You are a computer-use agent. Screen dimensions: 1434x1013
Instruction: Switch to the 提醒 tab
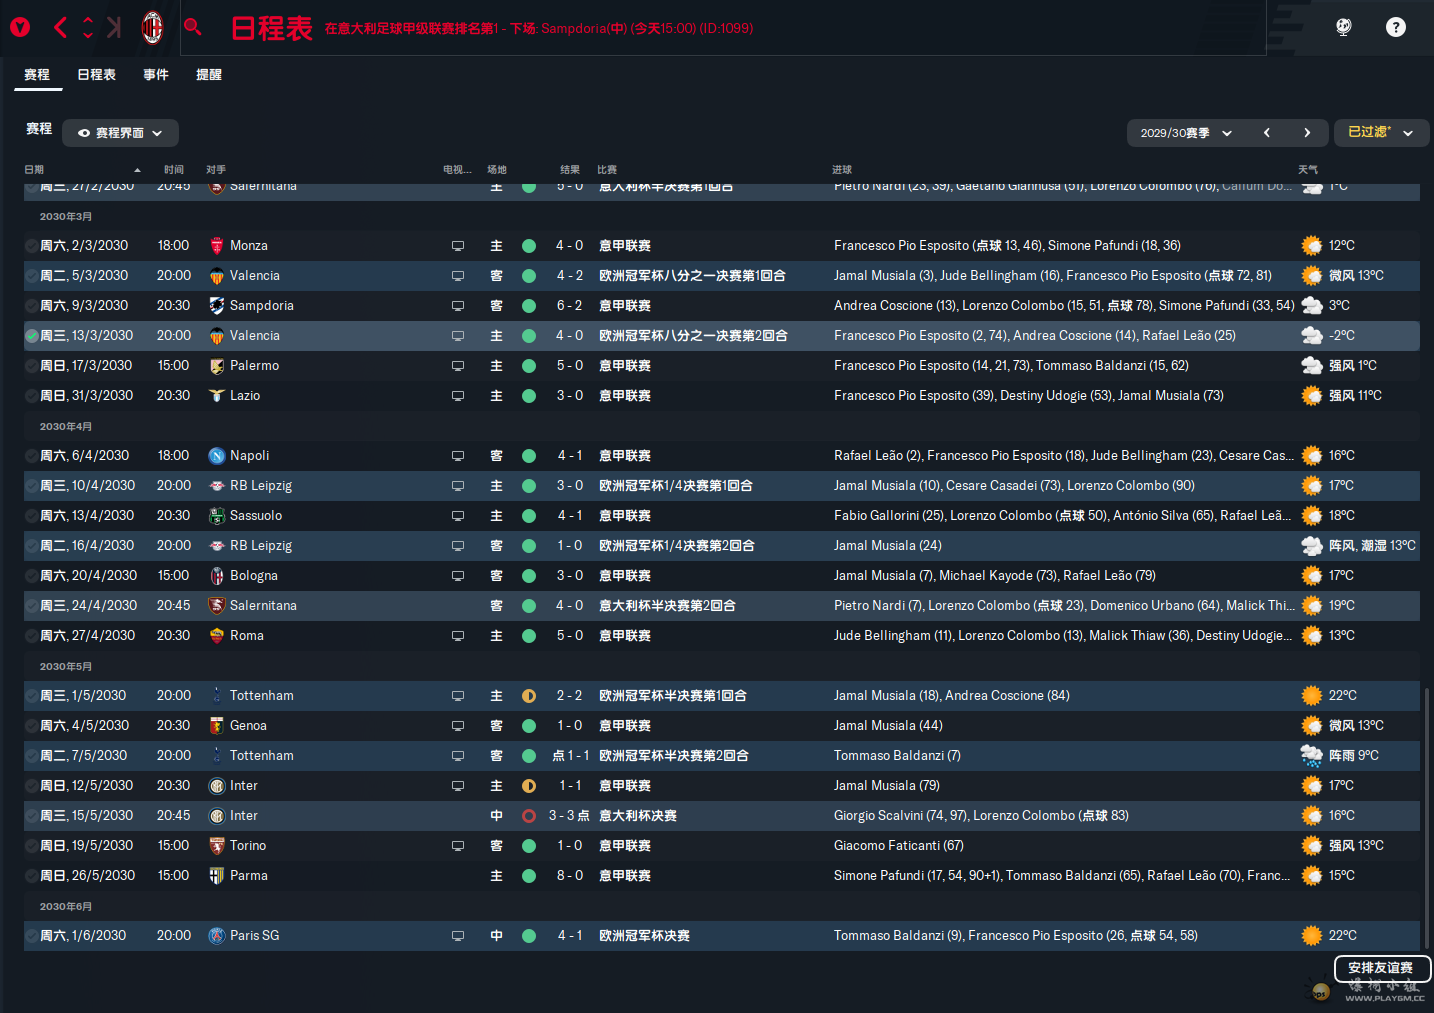click(209, 75)
